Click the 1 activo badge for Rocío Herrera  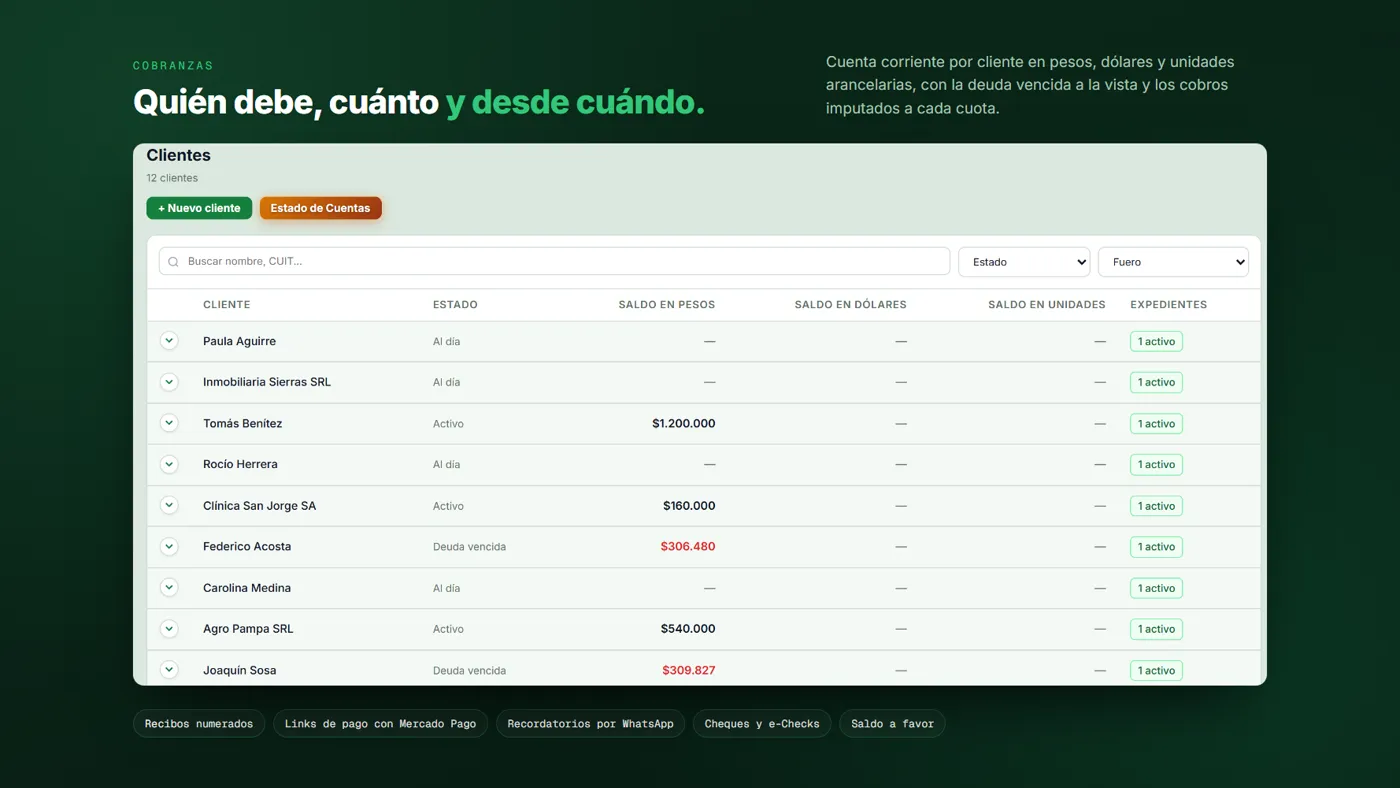pos(1156,465)
